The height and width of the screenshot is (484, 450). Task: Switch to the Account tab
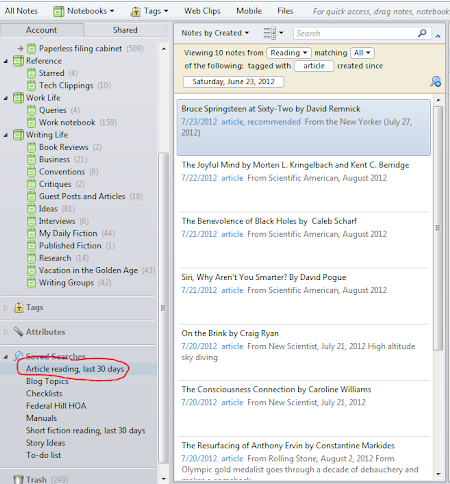pos(42,30)
